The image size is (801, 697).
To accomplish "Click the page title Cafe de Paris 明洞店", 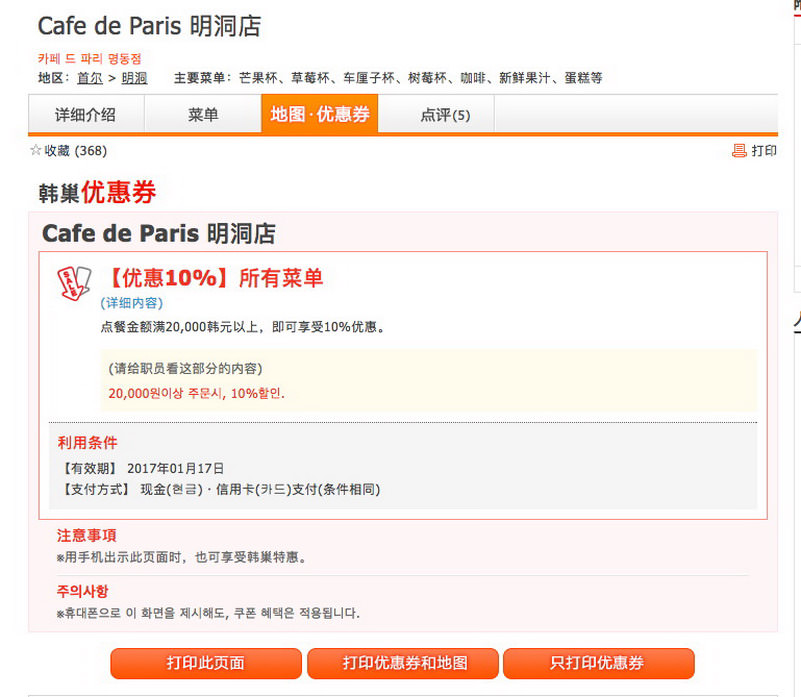I will 150,27.
